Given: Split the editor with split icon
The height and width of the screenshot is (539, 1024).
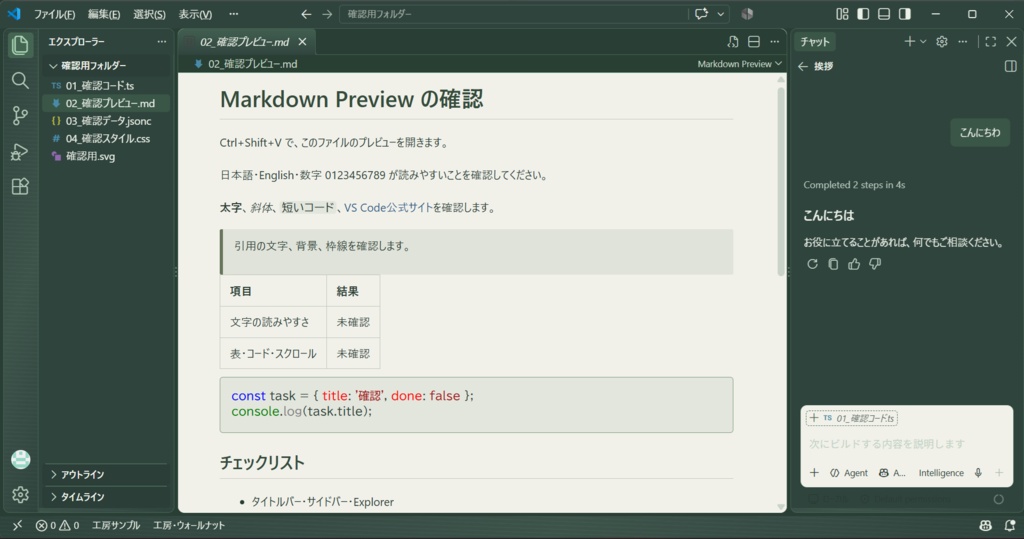Looking at the screenshot, I should [x=754, y=42].
